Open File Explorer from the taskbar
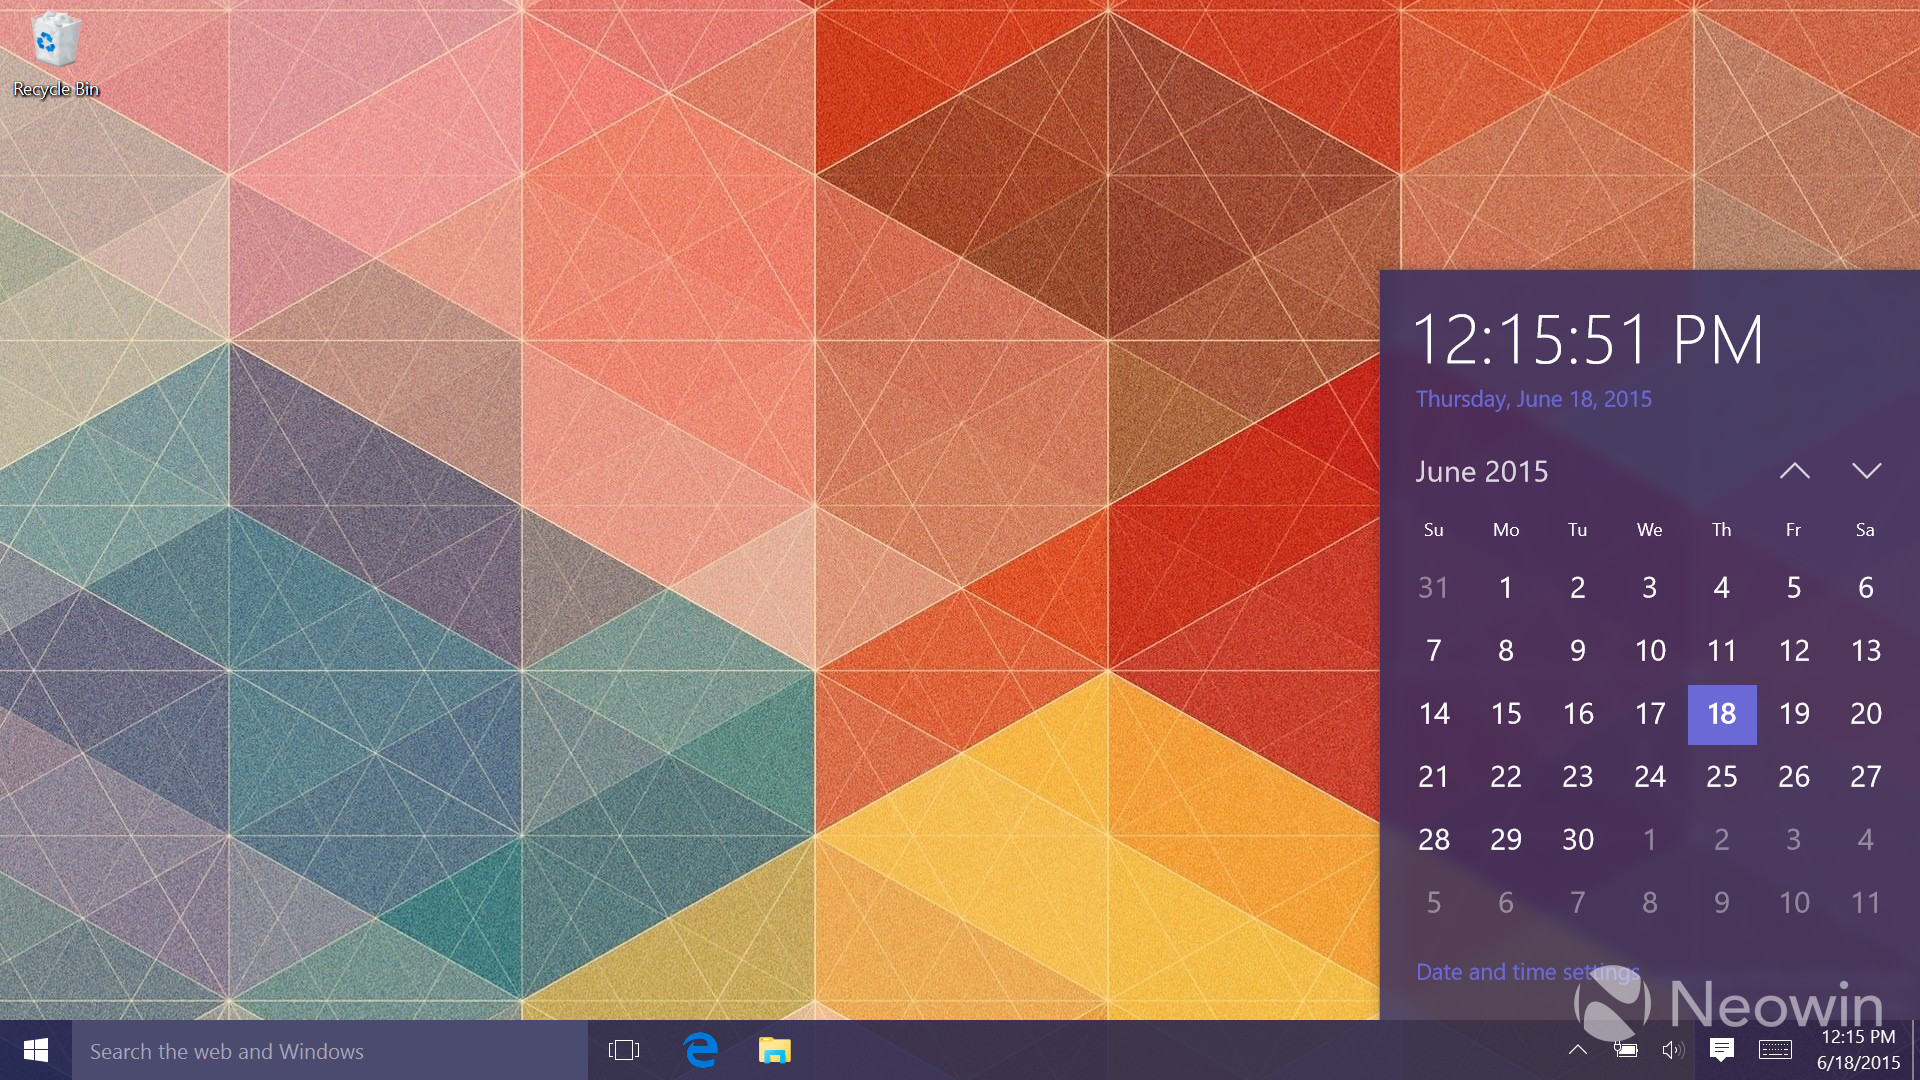The height and width of the screenshot is (1080, 1920). coord(774,1050)
